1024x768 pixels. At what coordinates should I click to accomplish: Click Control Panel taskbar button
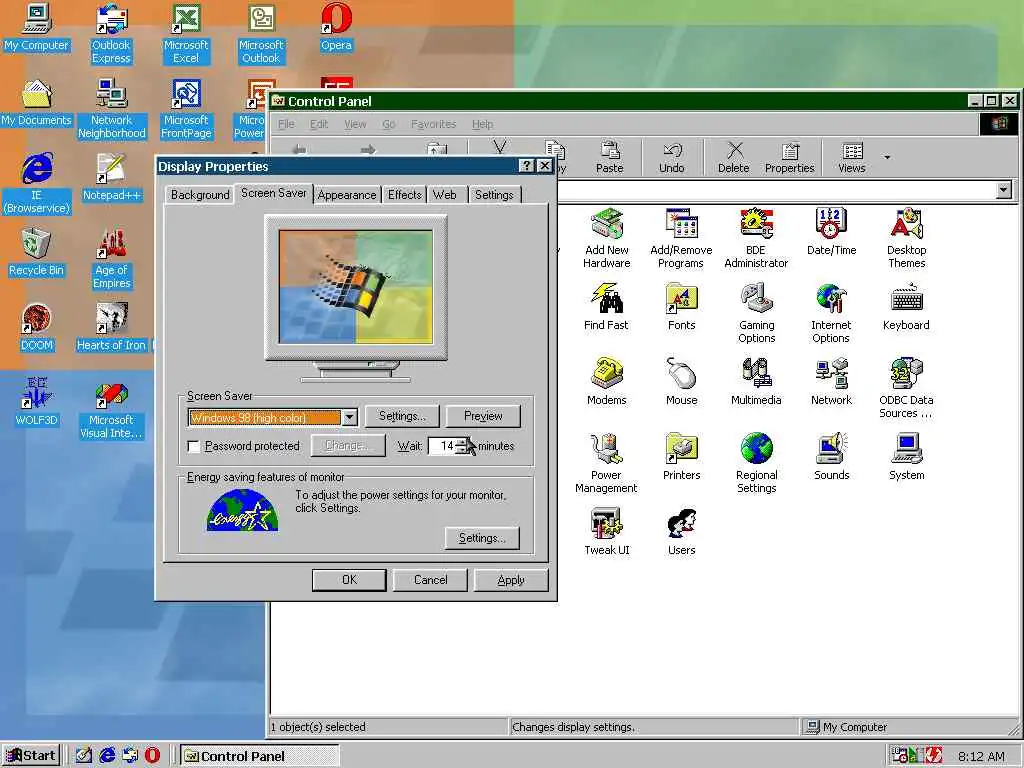pyautogui.click(x=260, y=756)
